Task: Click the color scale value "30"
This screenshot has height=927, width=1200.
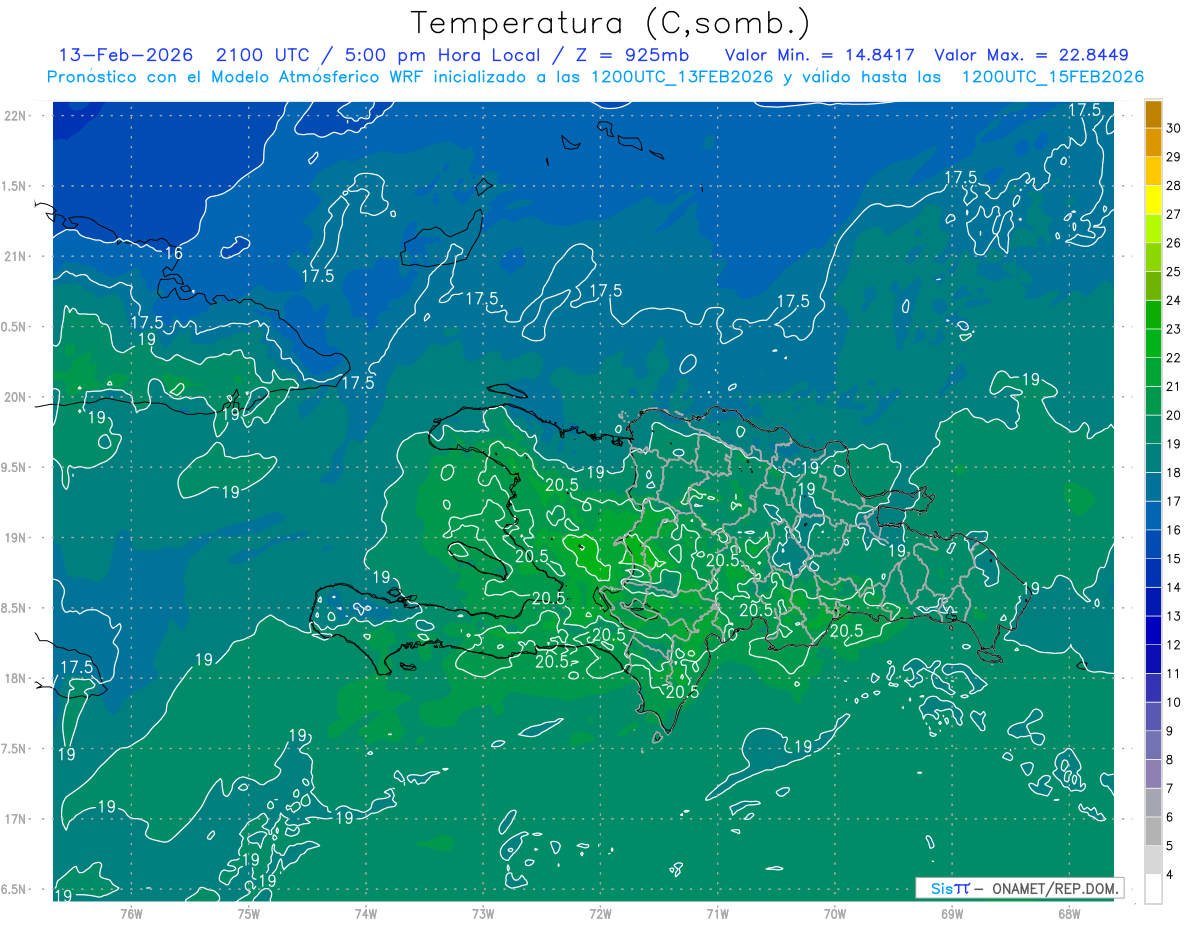Action: click(x=1174, y=128)
